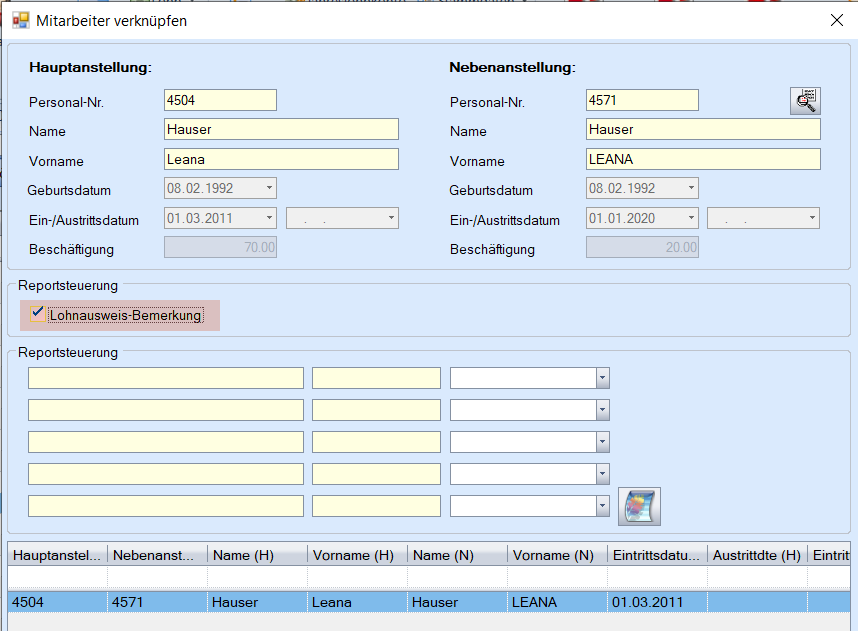Screen dimensions: 858x631
Task: Expand the third Reportsteuerung row dropdown
Action: click(602, 442)
